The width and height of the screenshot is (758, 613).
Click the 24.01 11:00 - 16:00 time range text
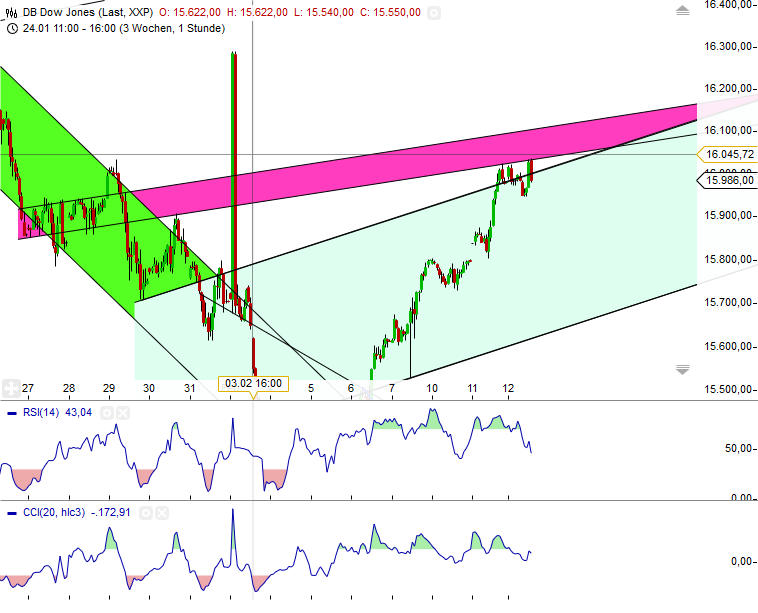click(x=124, y=29)
